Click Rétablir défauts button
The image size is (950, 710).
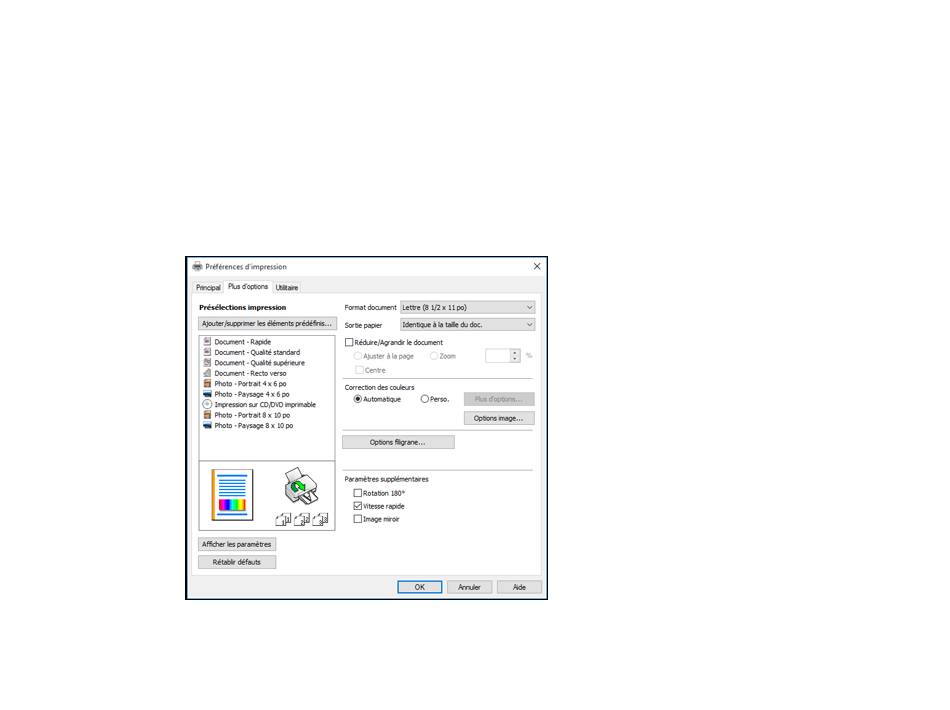pos(237,562)
